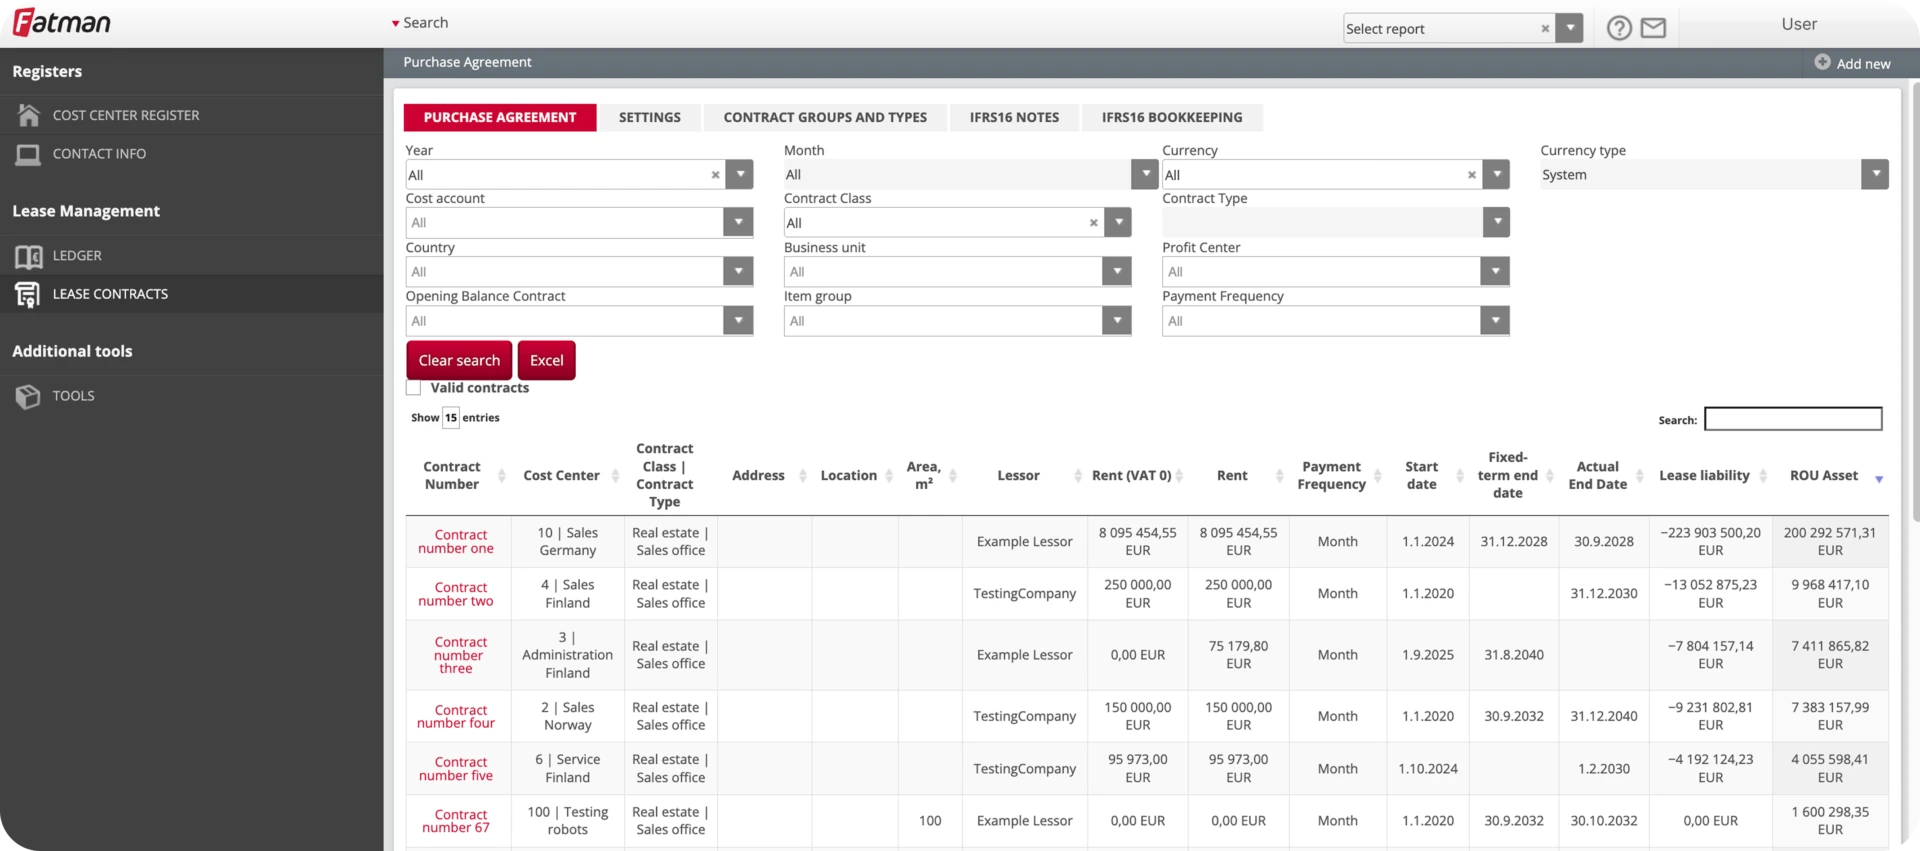Click the Show entries count box

coord(451,418)
